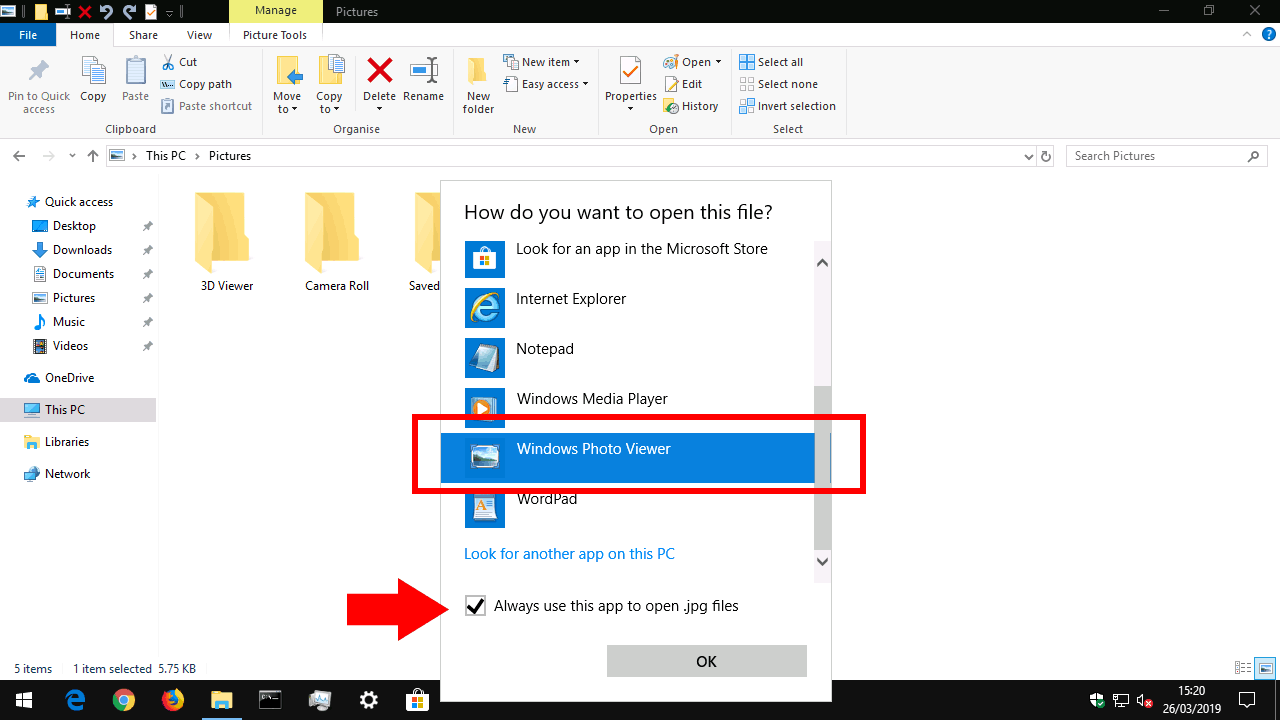Open the Picture Tools tab
This screenshot has height=720, width=1280.
(x=275, y=35)
